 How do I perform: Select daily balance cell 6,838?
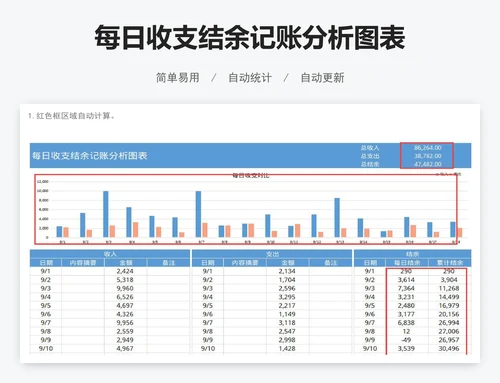point(406,323)
